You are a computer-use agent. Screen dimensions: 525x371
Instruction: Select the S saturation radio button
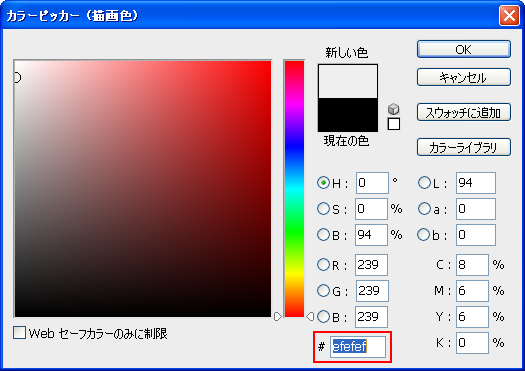pyautogui.click(x=323, y=209)
